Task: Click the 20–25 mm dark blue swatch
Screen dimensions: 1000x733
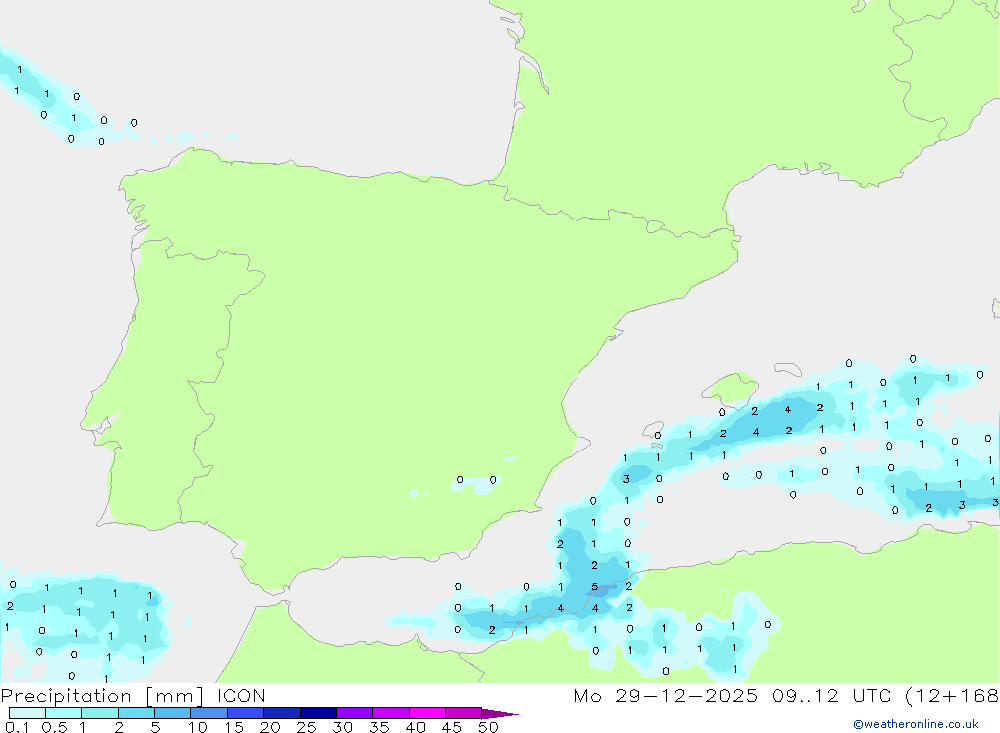Action: coord(282,713)
